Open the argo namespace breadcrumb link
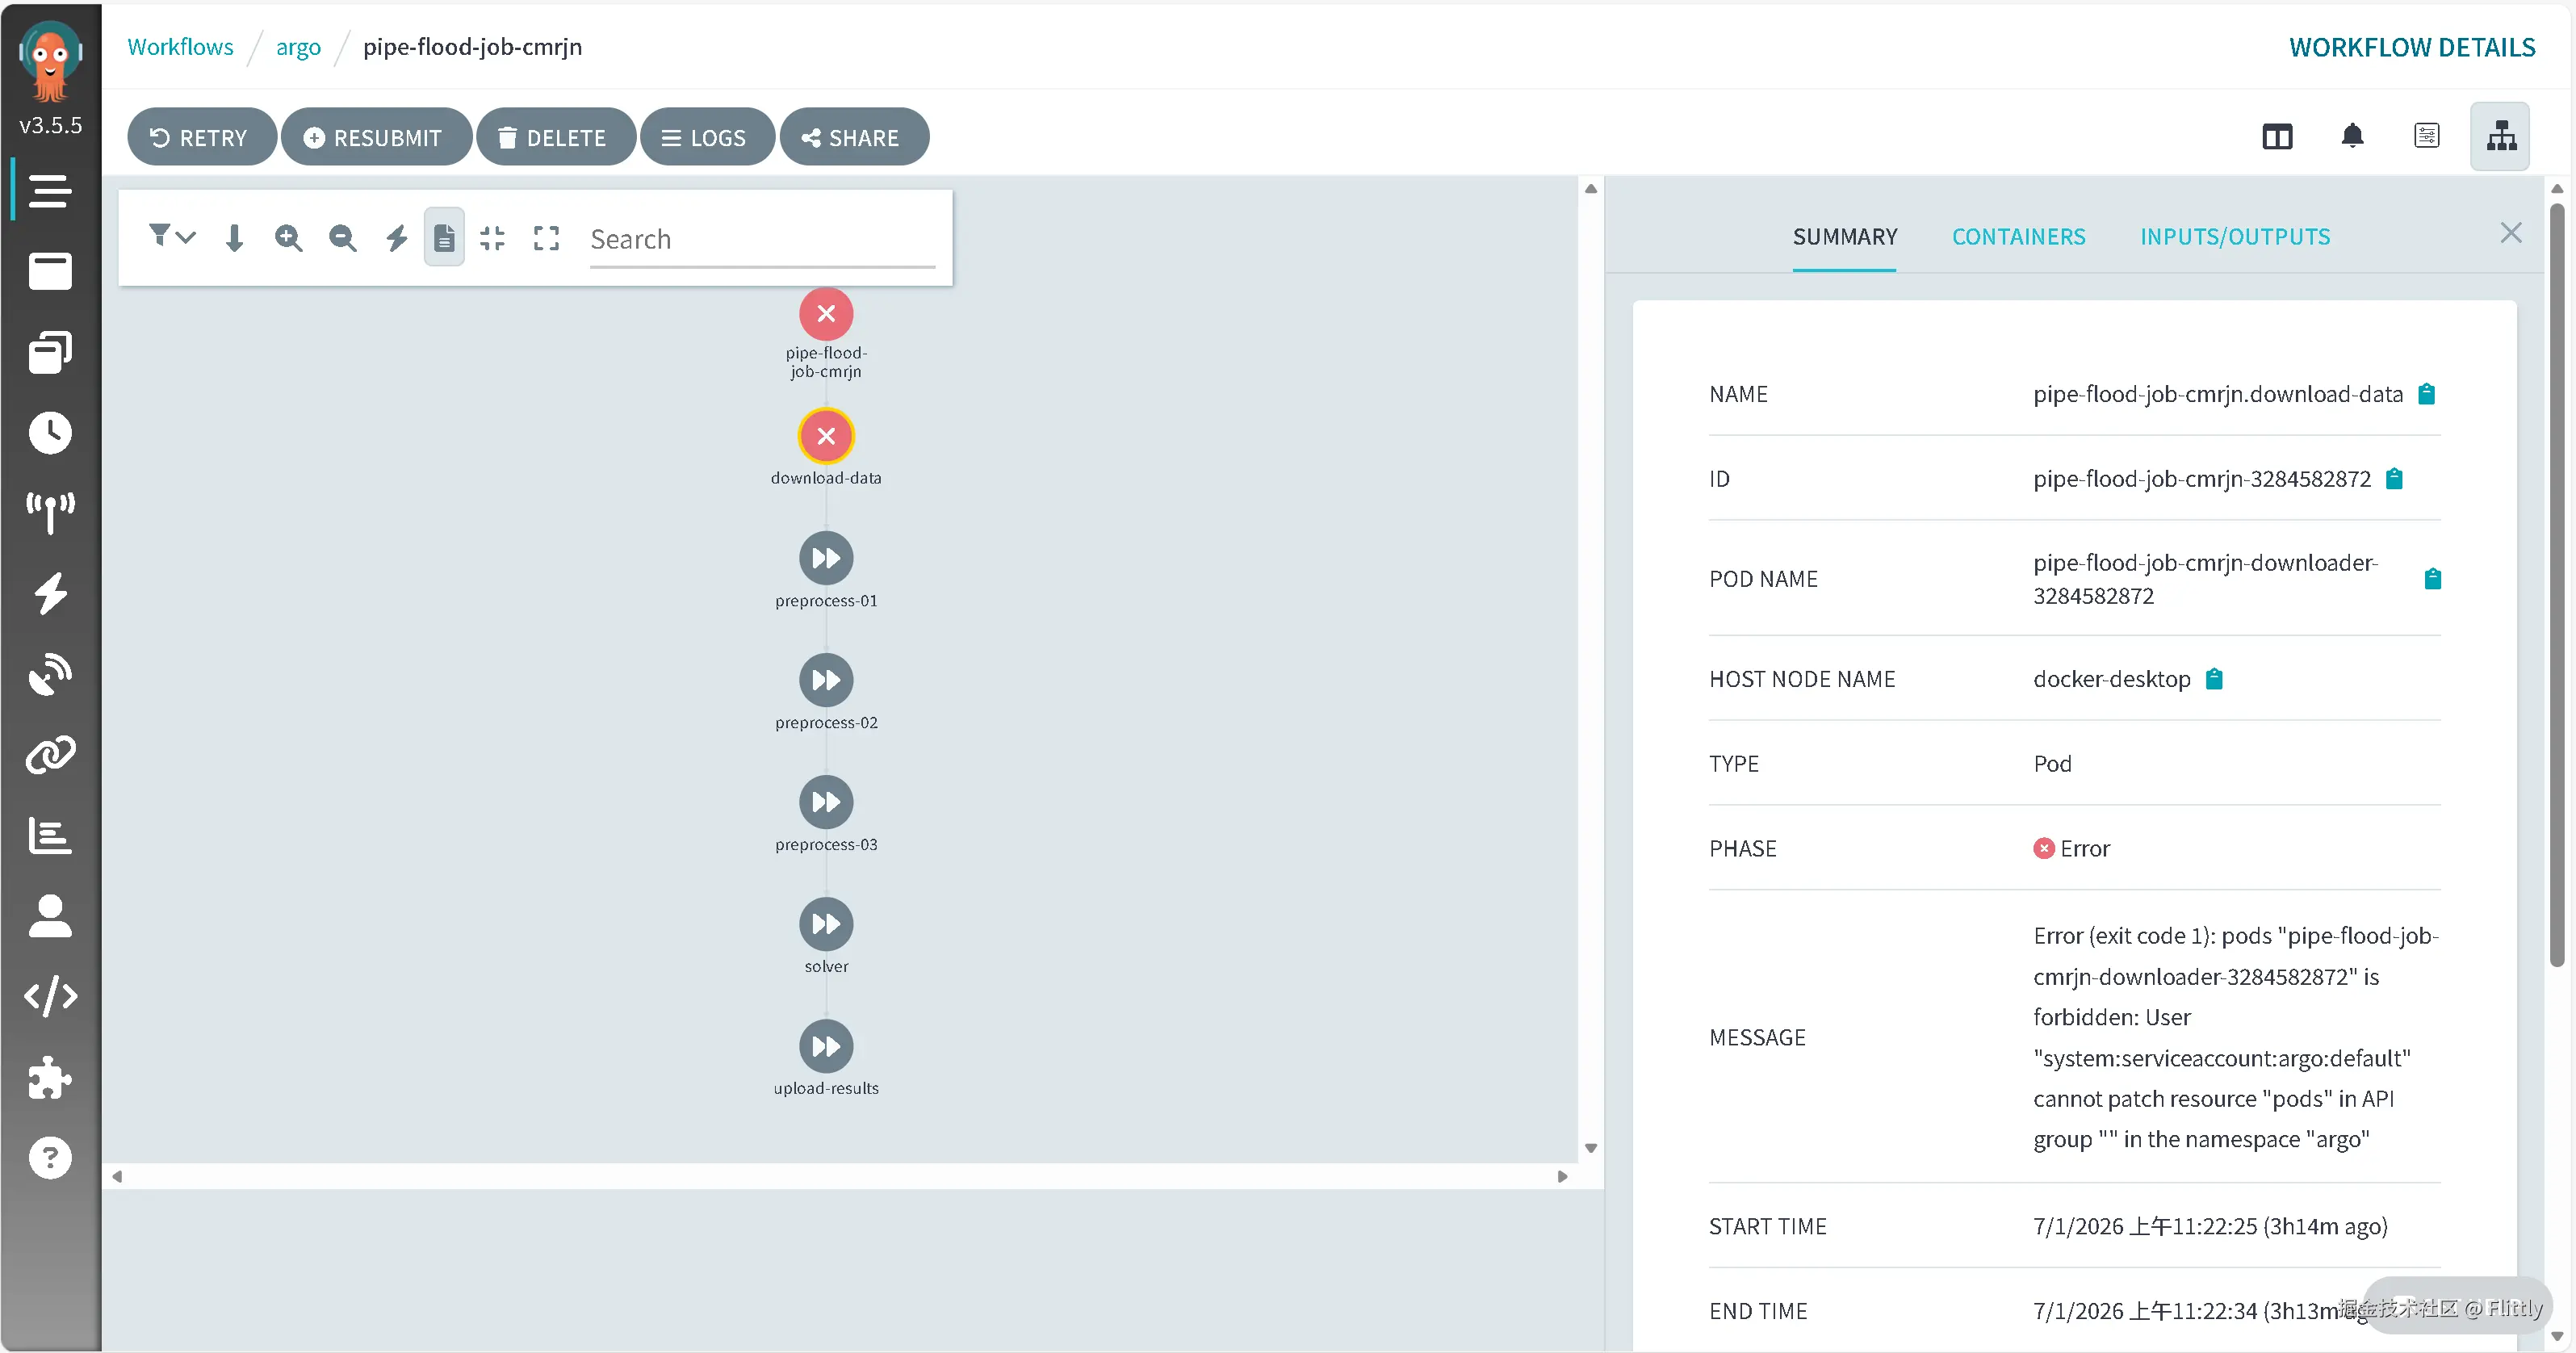The height and width of the screenshot is (1353, 2576). pyautogui.click(x=298, y=47)
